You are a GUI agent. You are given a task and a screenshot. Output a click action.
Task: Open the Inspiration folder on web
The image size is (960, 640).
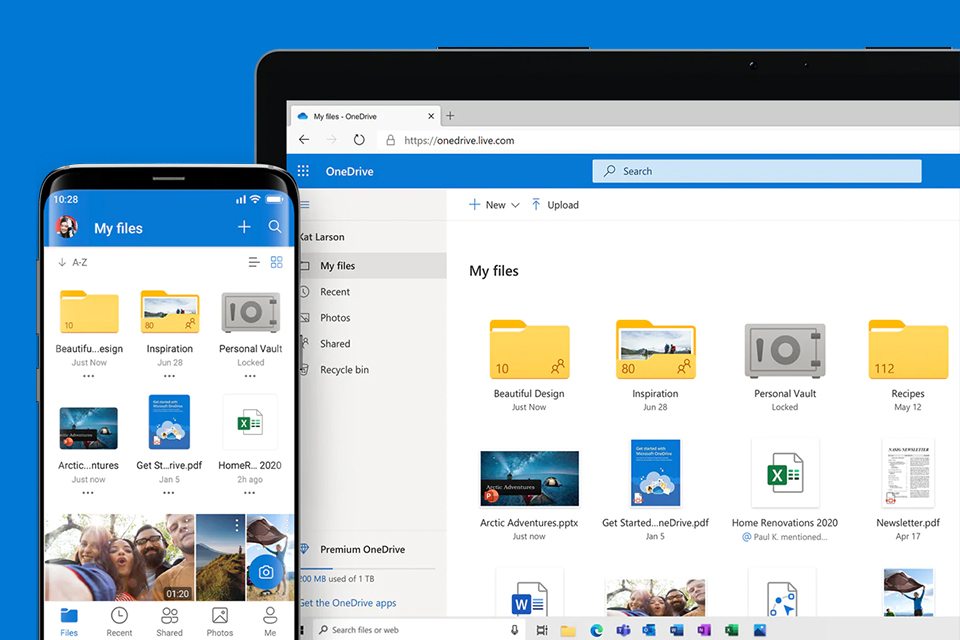(x=655, y=349)
